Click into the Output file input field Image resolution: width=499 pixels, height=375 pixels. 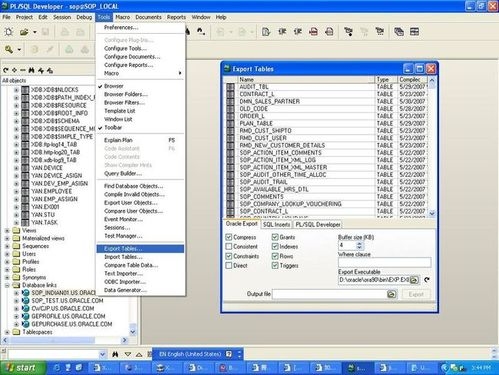tap(329, 294)
